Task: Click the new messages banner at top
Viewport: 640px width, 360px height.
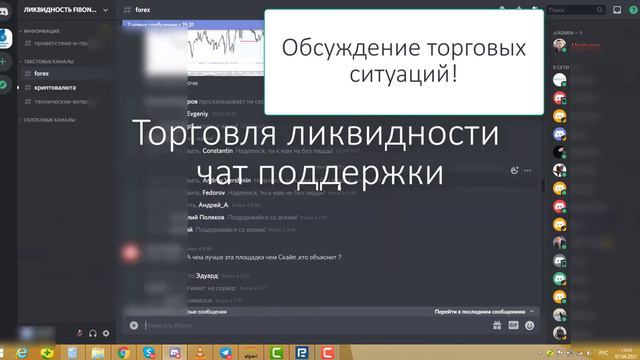Action: pyautogui.click(x=194, y=24)
